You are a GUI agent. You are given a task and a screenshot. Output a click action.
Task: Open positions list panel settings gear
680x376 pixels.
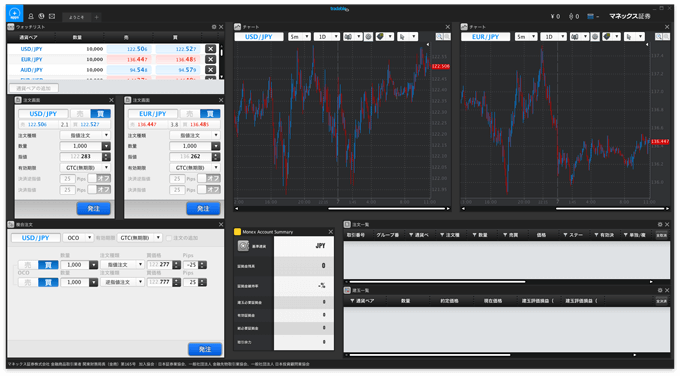[660, 290]
